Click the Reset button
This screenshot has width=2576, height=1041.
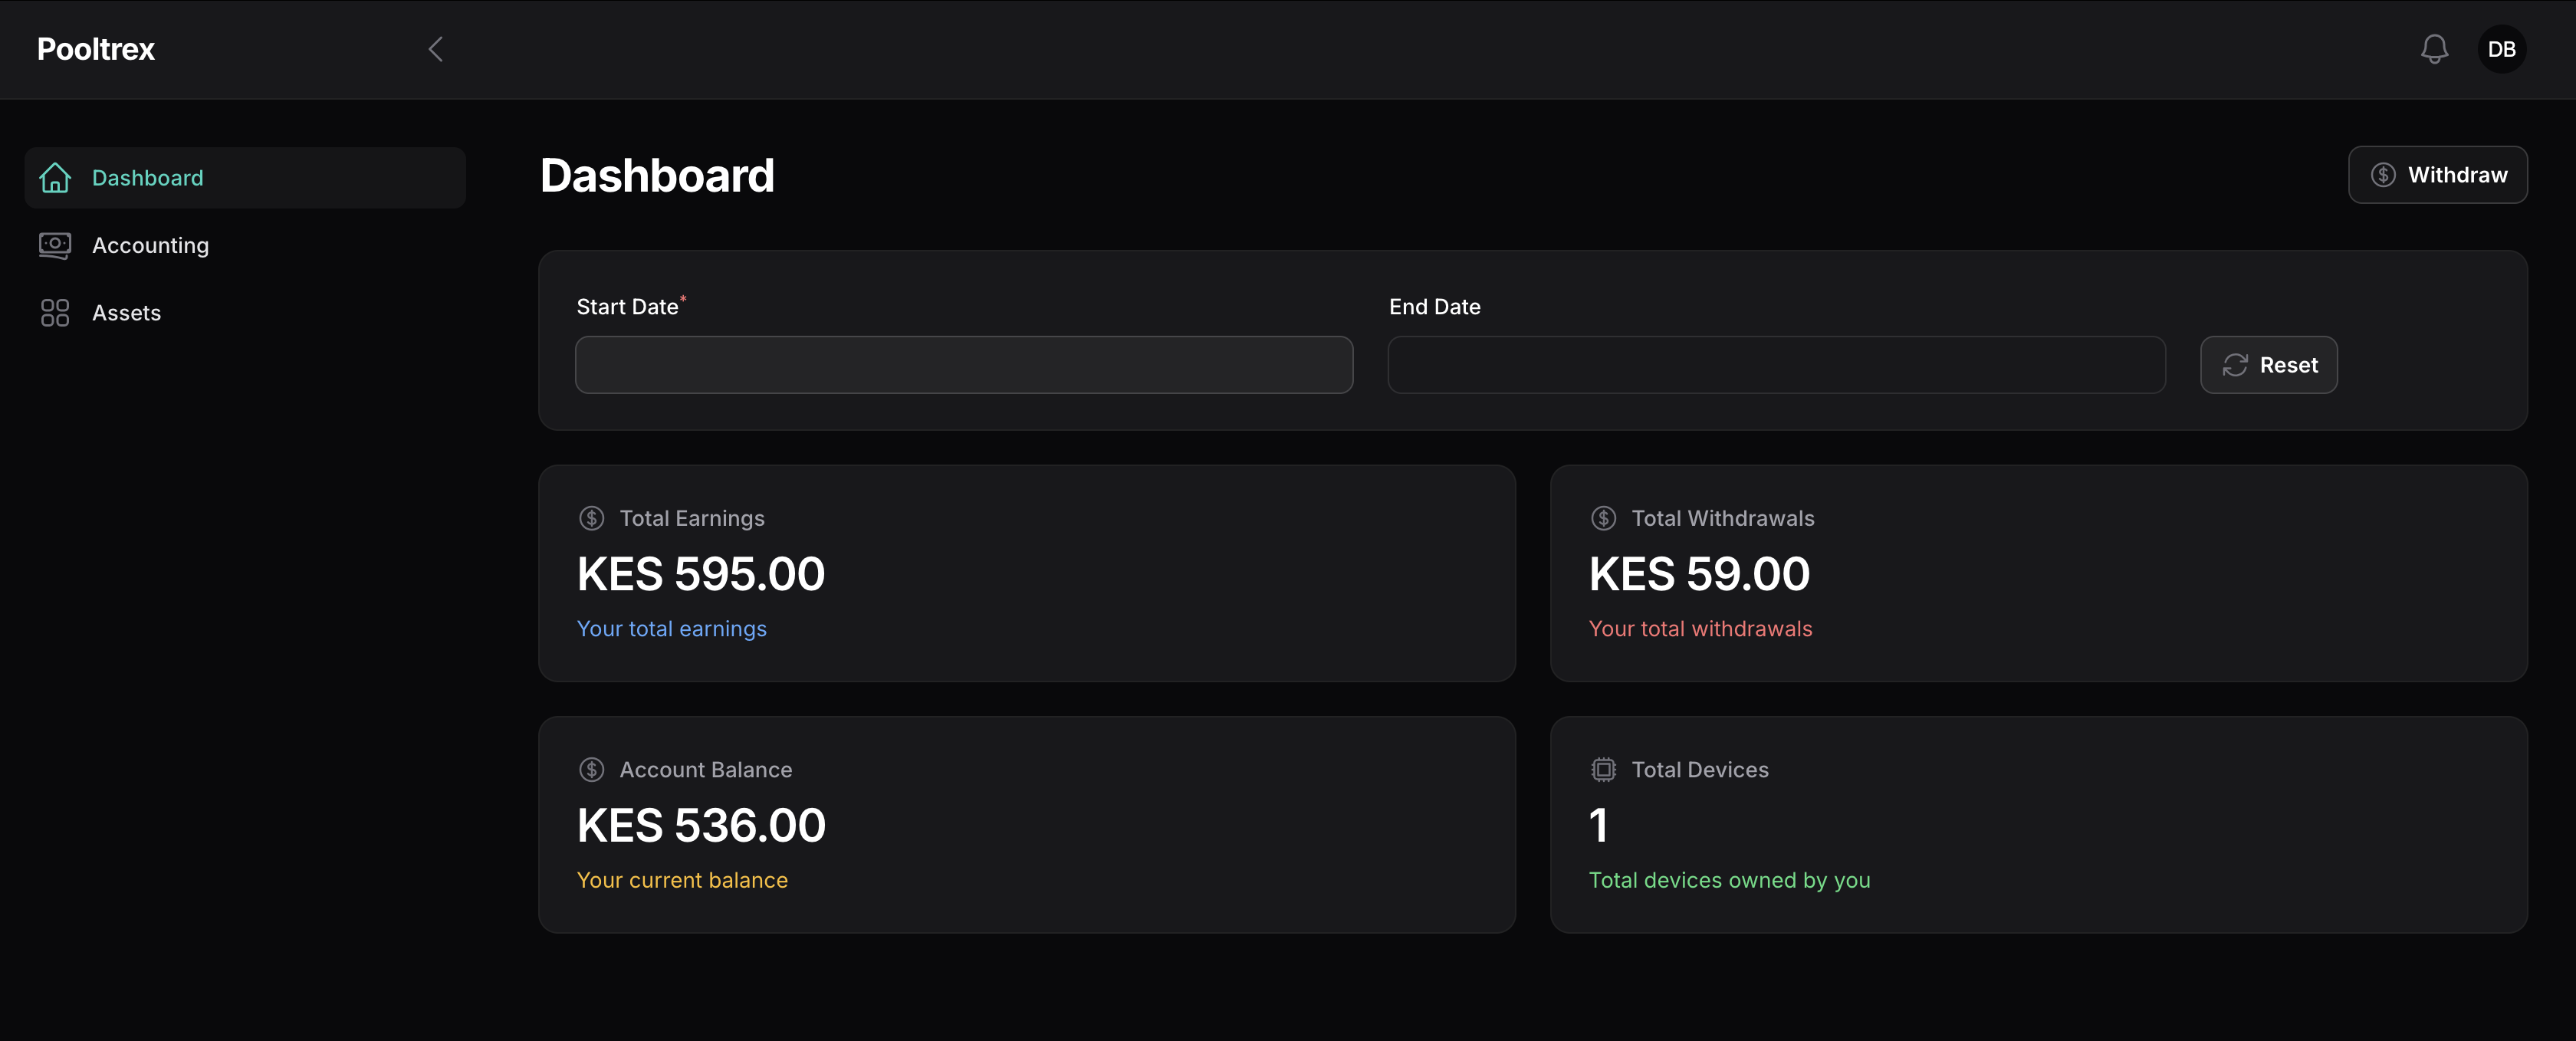[2268, 365]
